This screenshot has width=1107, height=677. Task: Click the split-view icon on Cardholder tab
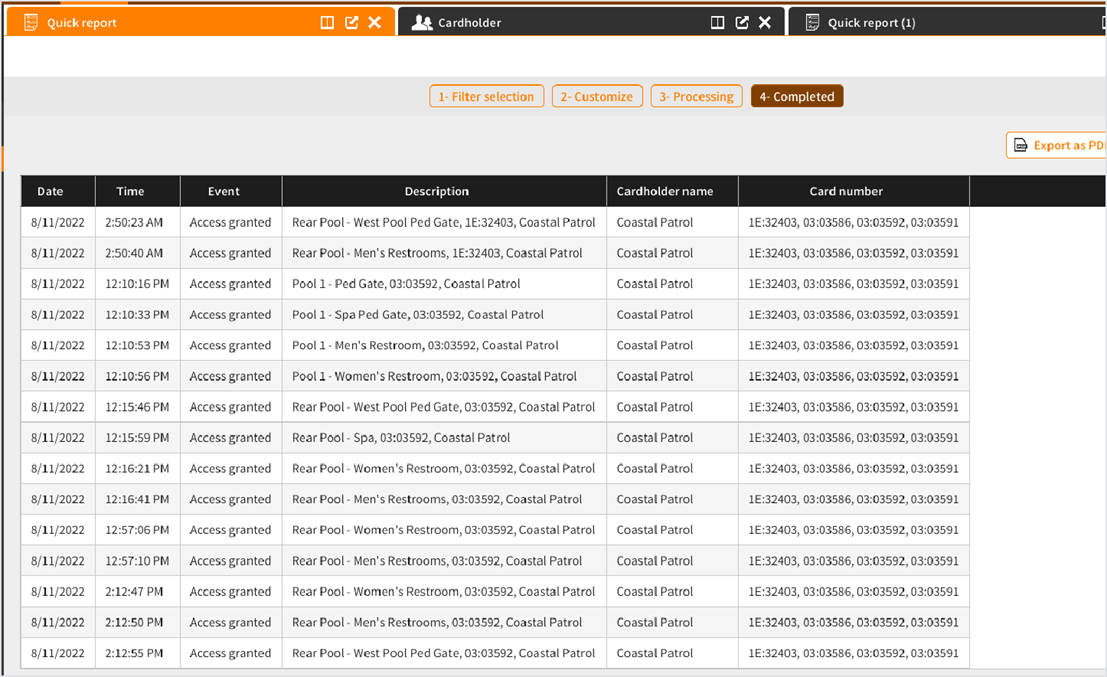tap(717, 23)
